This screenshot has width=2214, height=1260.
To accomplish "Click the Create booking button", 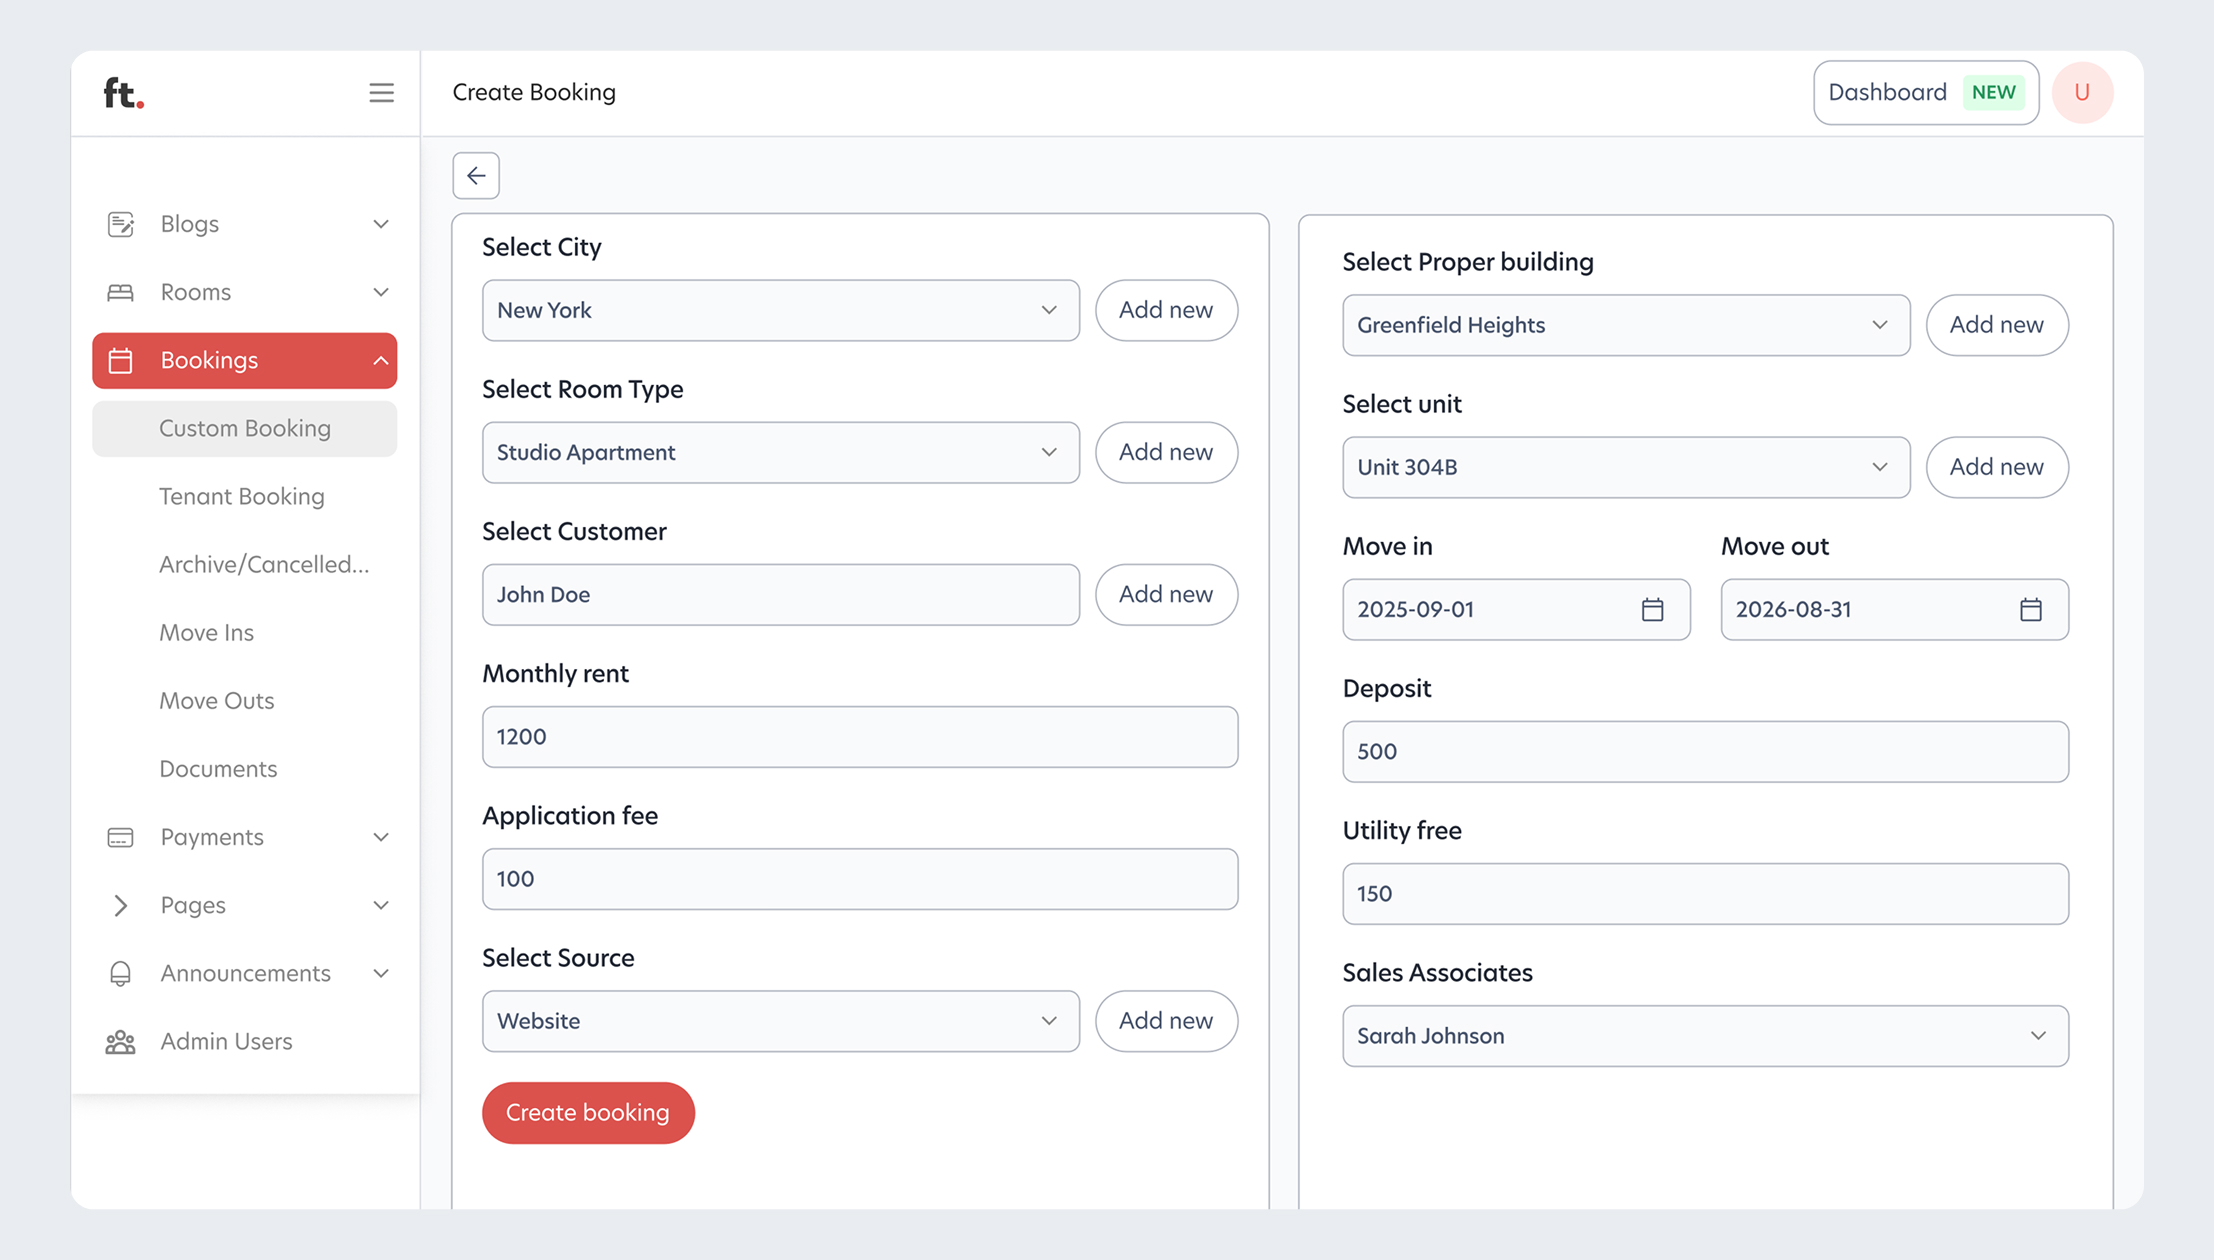I will point(588,1112).
